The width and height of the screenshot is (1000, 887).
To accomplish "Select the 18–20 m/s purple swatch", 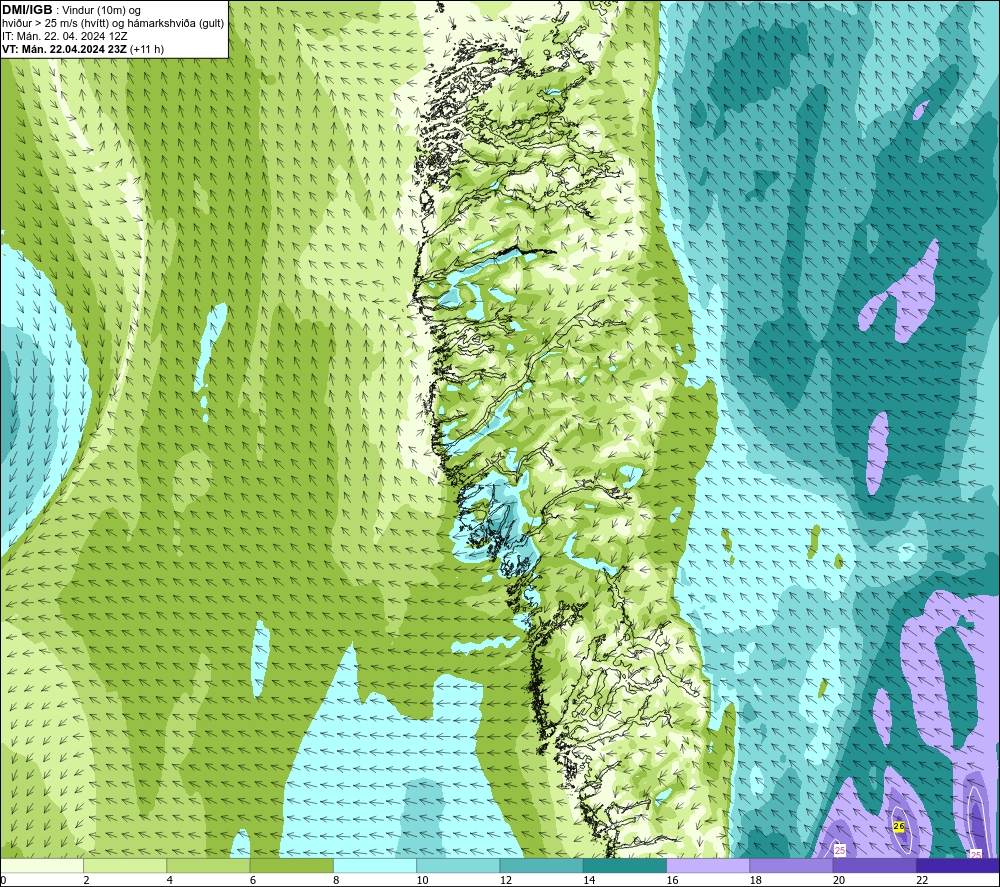I will (x=791, y=865).
